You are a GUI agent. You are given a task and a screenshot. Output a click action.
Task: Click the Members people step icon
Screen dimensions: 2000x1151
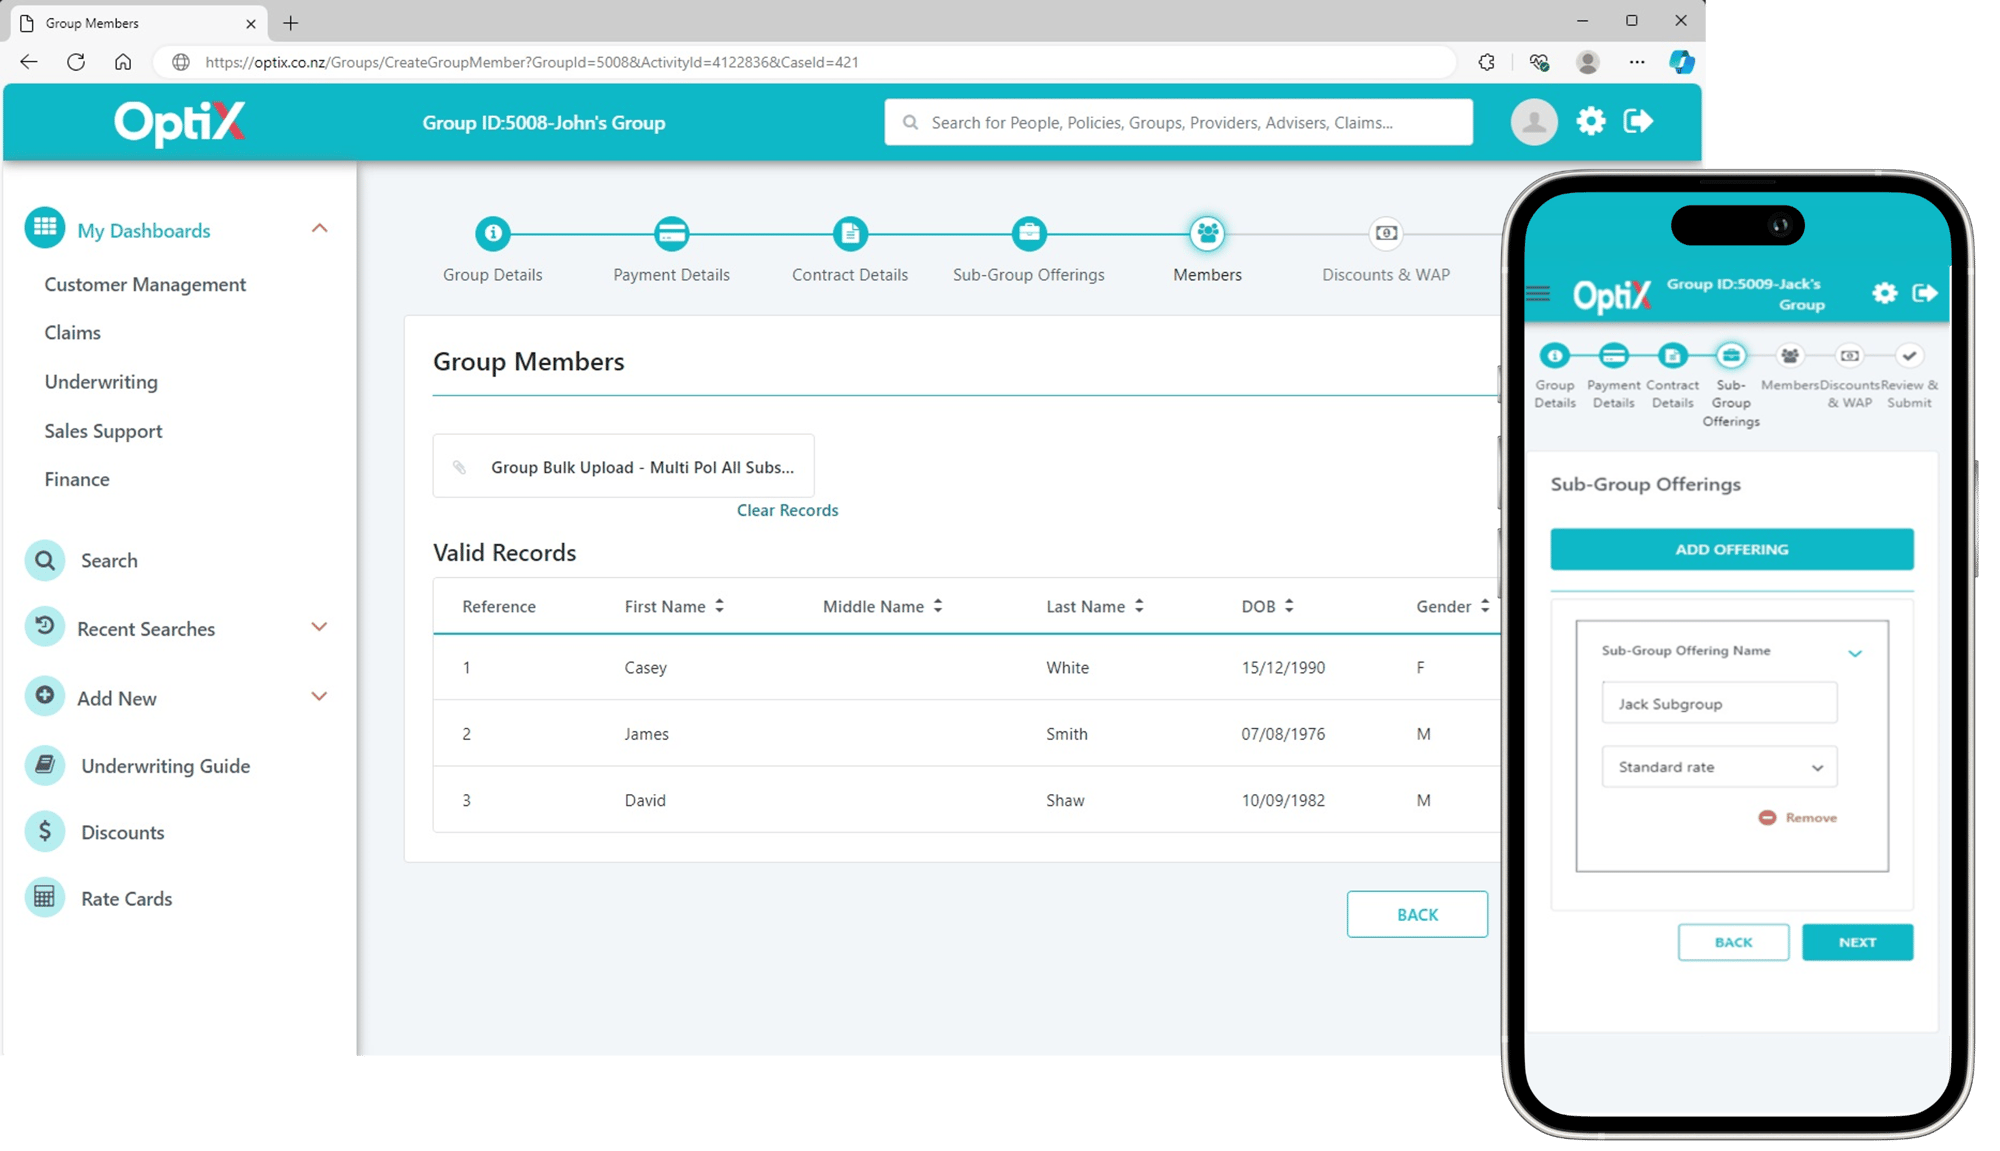[1207, 233]
